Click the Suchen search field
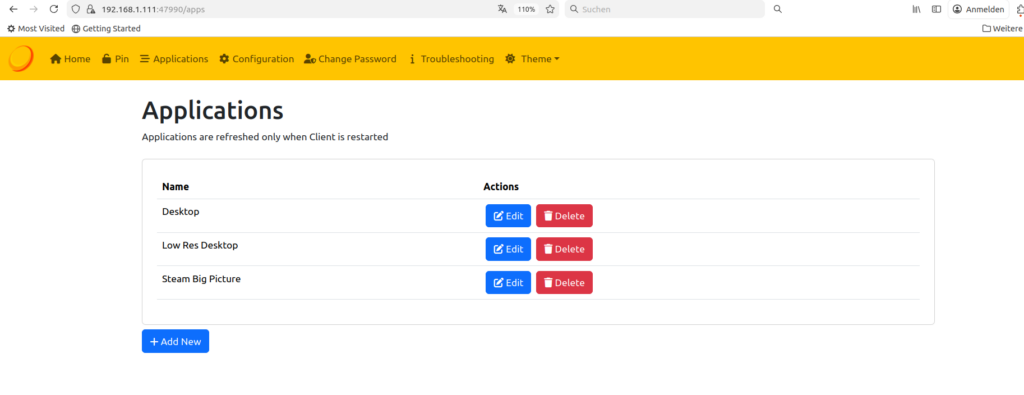The height and width of the screenshot is (395, 1024). click(x=665, y=9)
